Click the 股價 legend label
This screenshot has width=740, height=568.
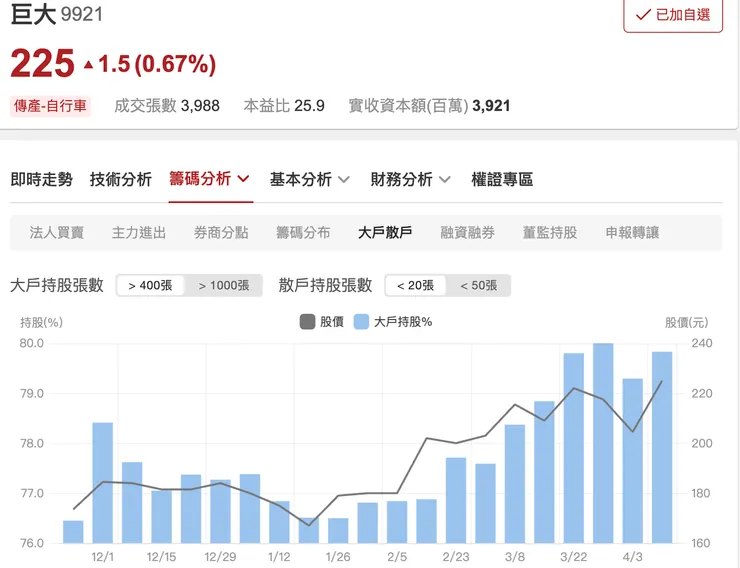click(332, 322)
